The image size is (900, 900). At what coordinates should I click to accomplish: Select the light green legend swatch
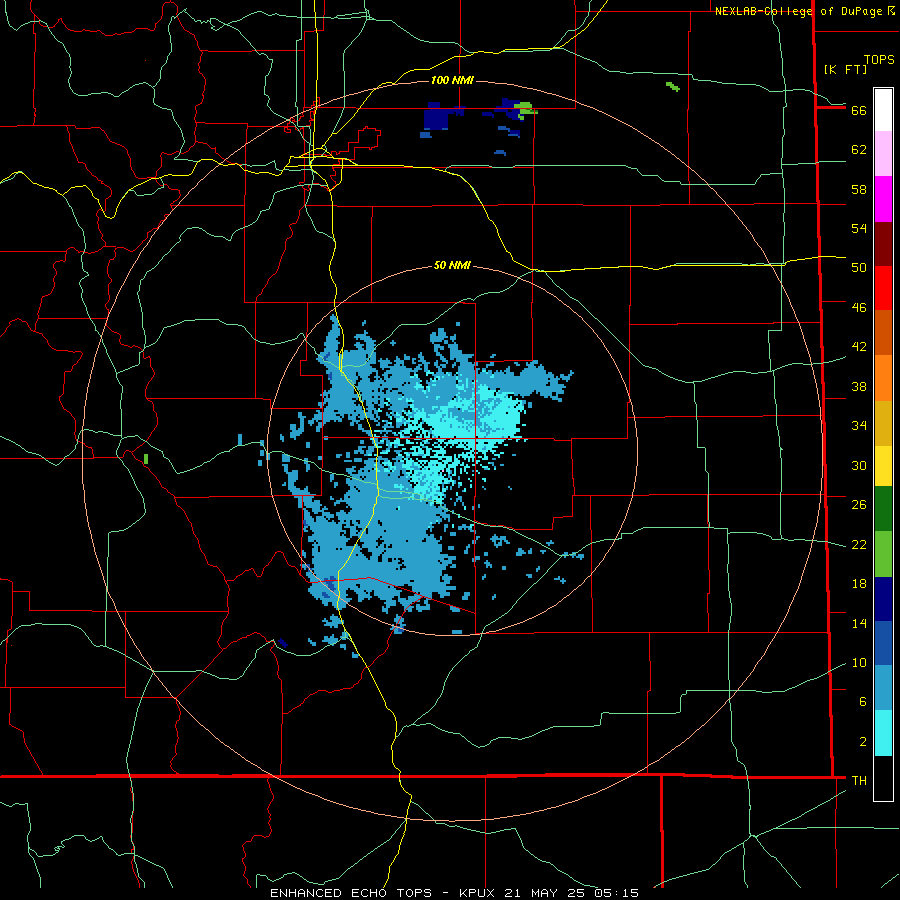pos(883,554)
